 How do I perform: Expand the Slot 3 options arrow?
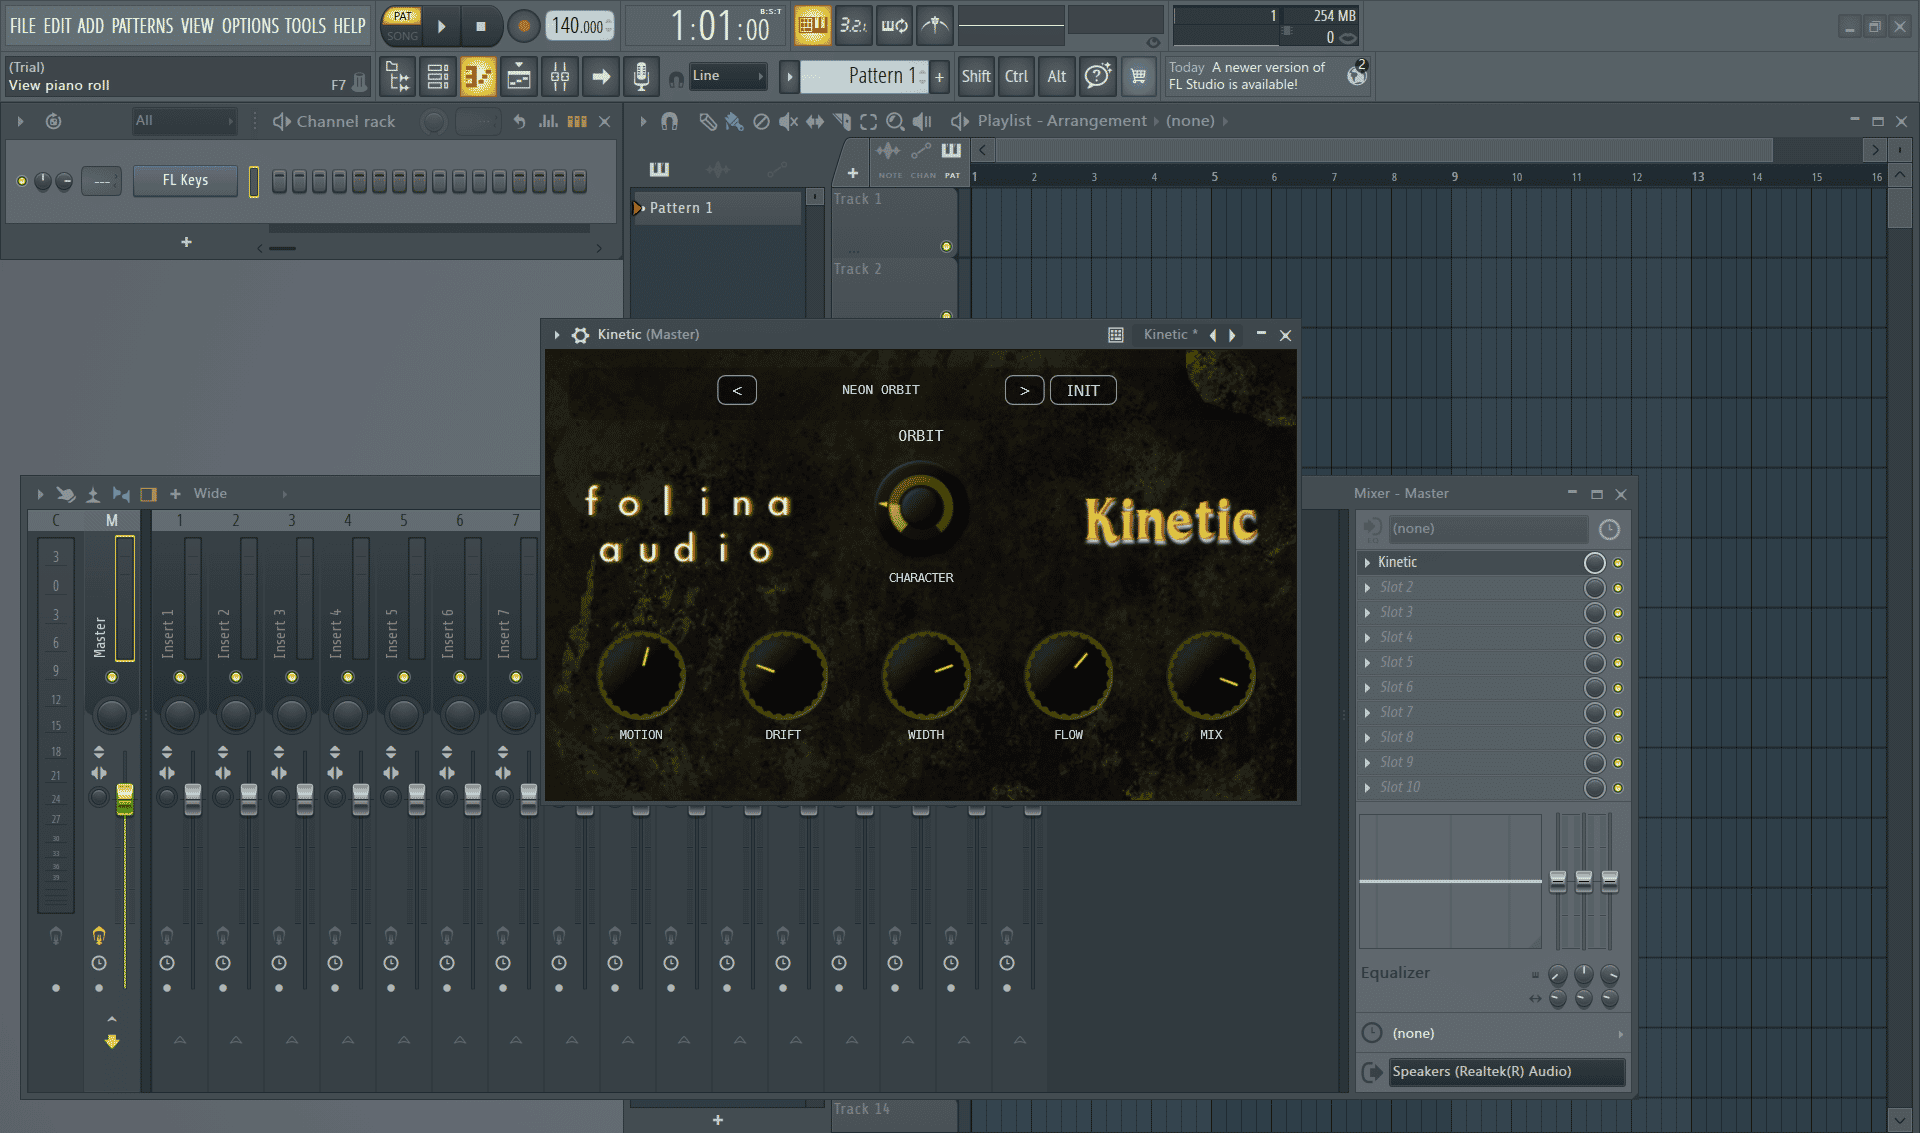tap(1367, 613)
